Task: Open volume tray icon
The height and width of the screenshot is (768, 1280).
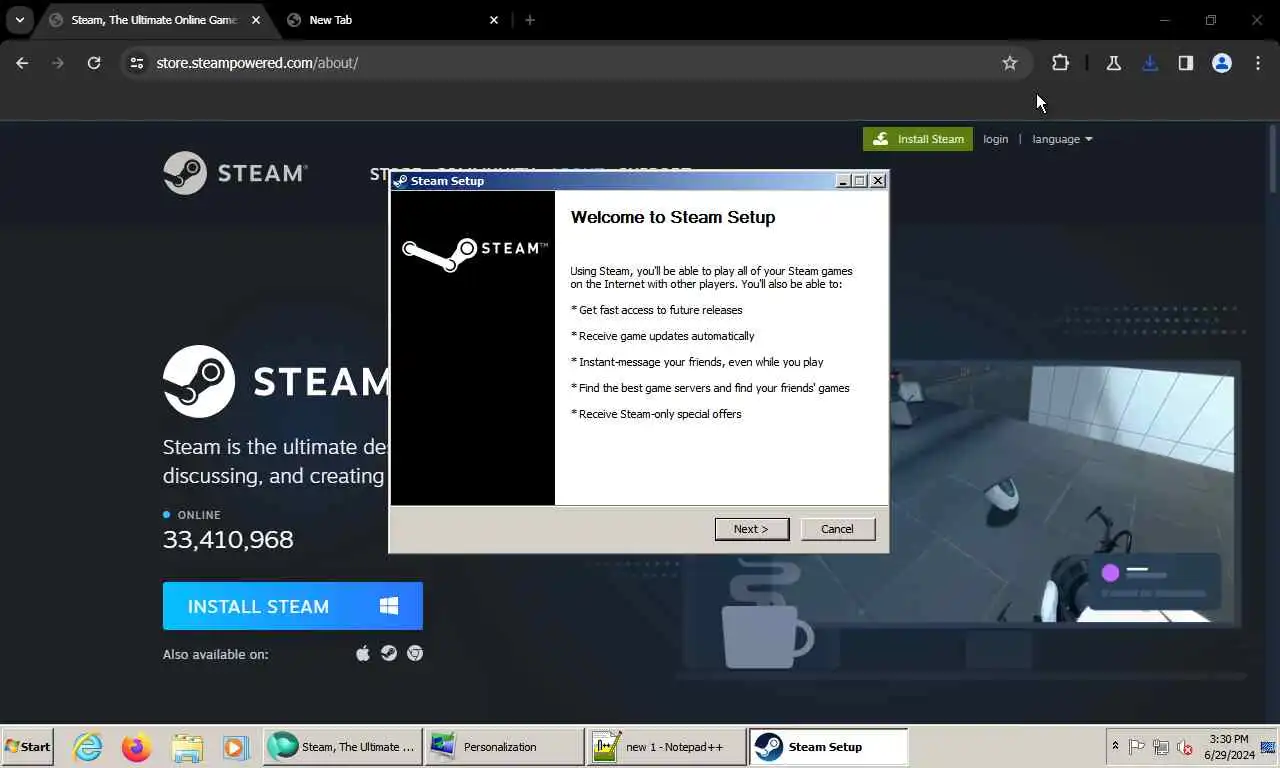Action: pos(1185,747)
